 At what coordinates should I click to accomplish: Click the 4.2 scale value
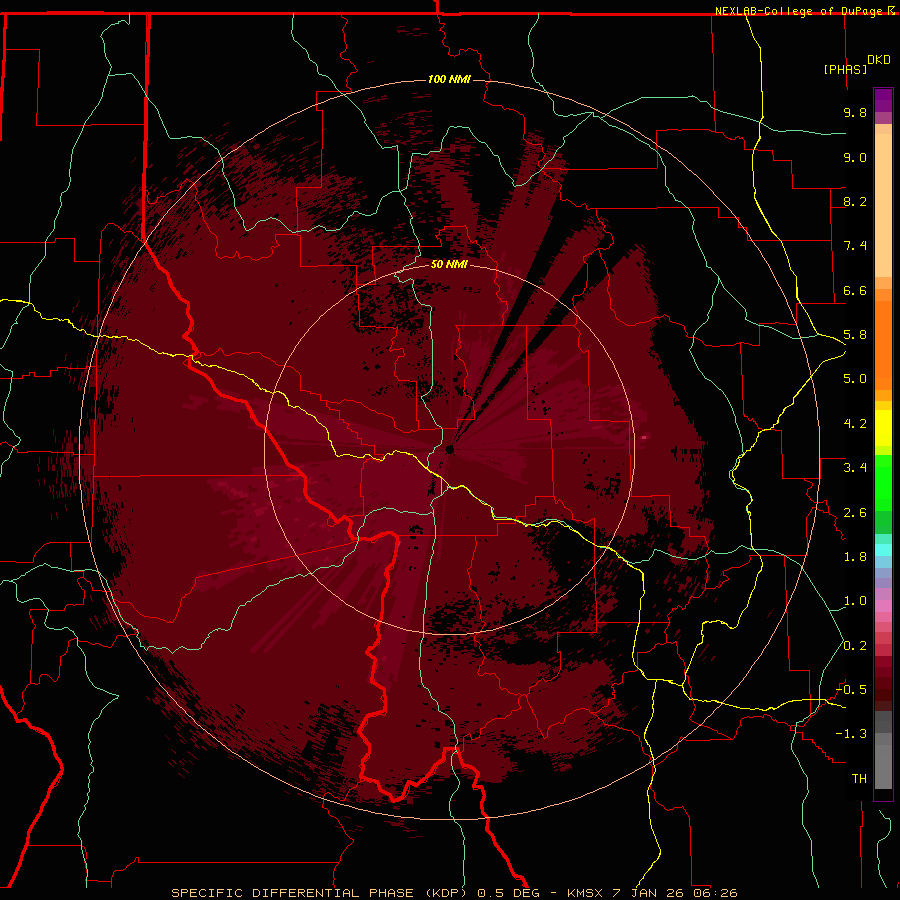[855, 424]
